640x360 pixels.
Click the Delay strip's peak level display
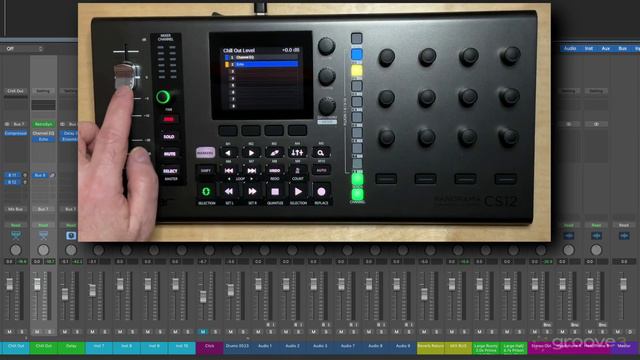point(77,262)
